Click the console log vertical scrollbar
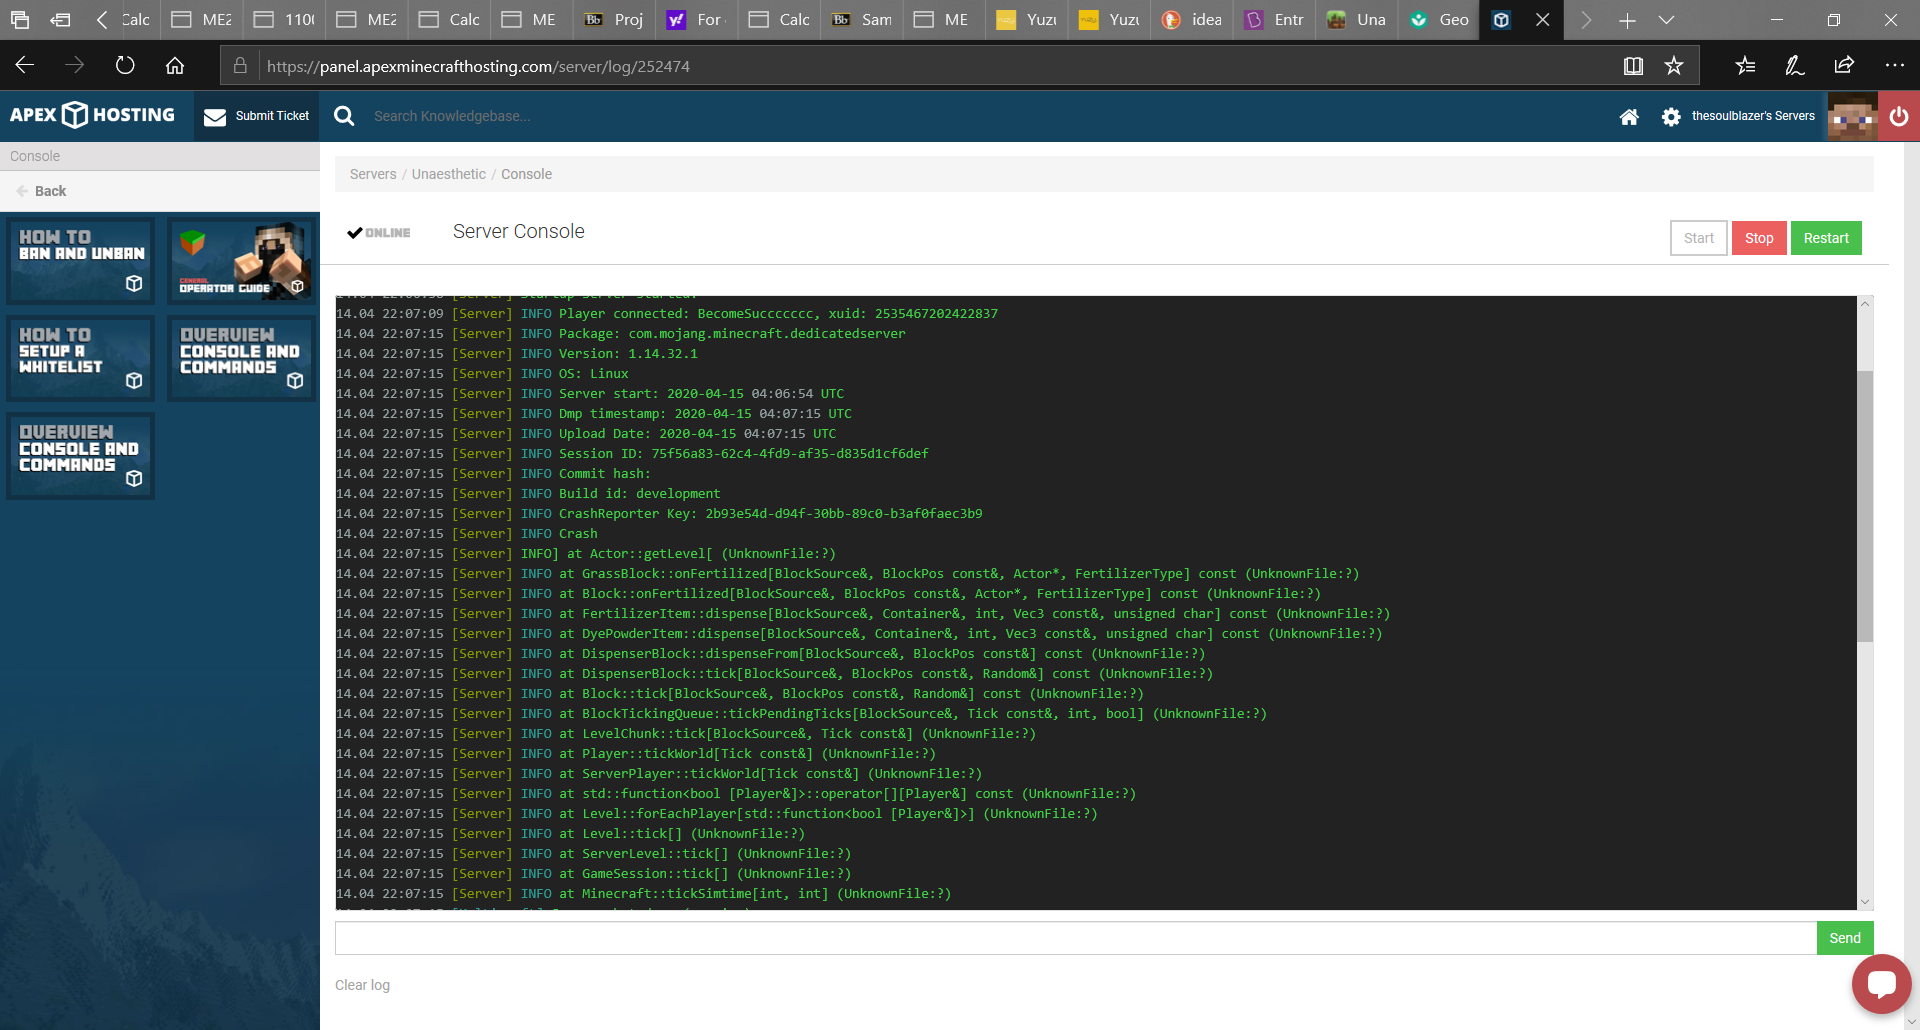This screenshot has width=1920, height=1030. pos(1864,505)
